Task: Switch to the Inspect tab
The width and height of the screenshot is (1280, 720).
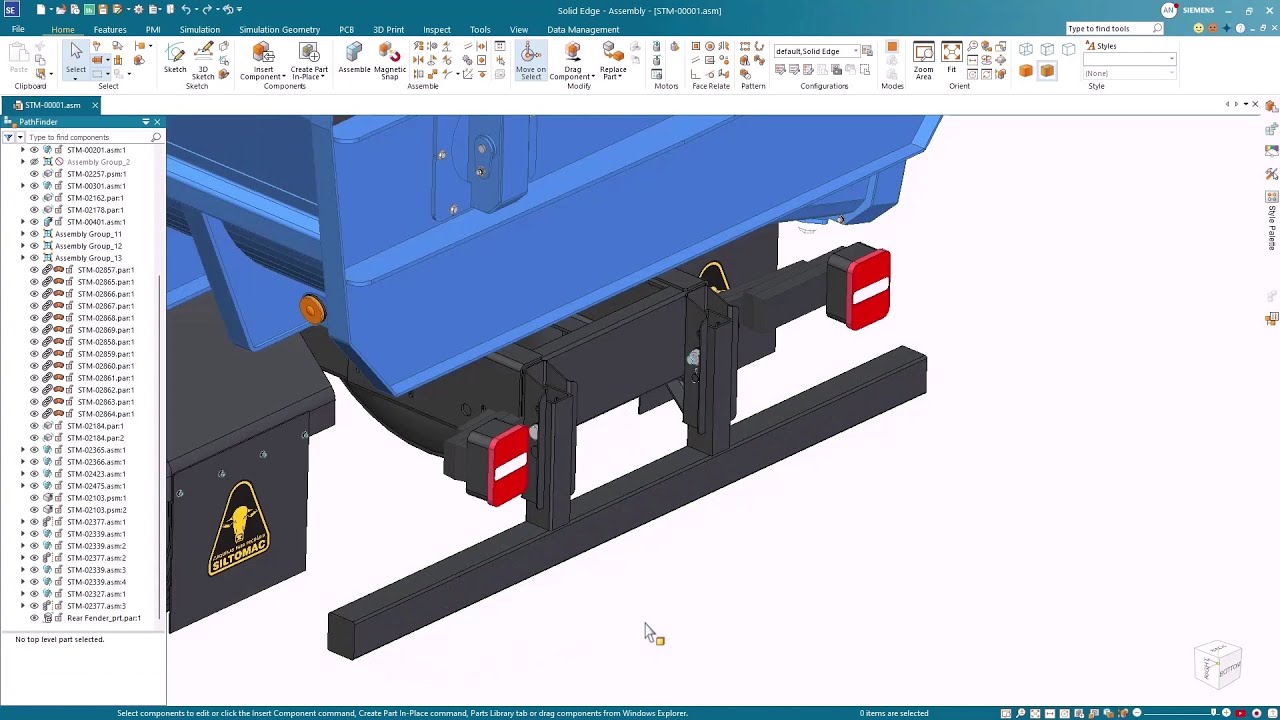Action: point(437,29)
